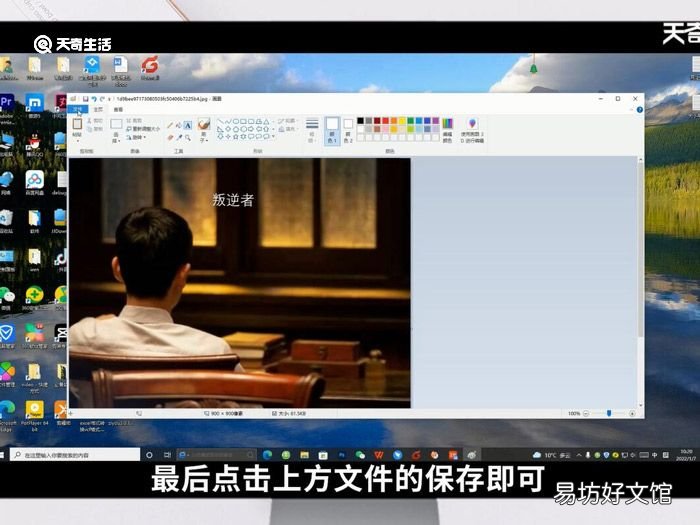Switch to the 主页 (Home) ribbon tab
This screenshot has width=700, height=525.
98,109
